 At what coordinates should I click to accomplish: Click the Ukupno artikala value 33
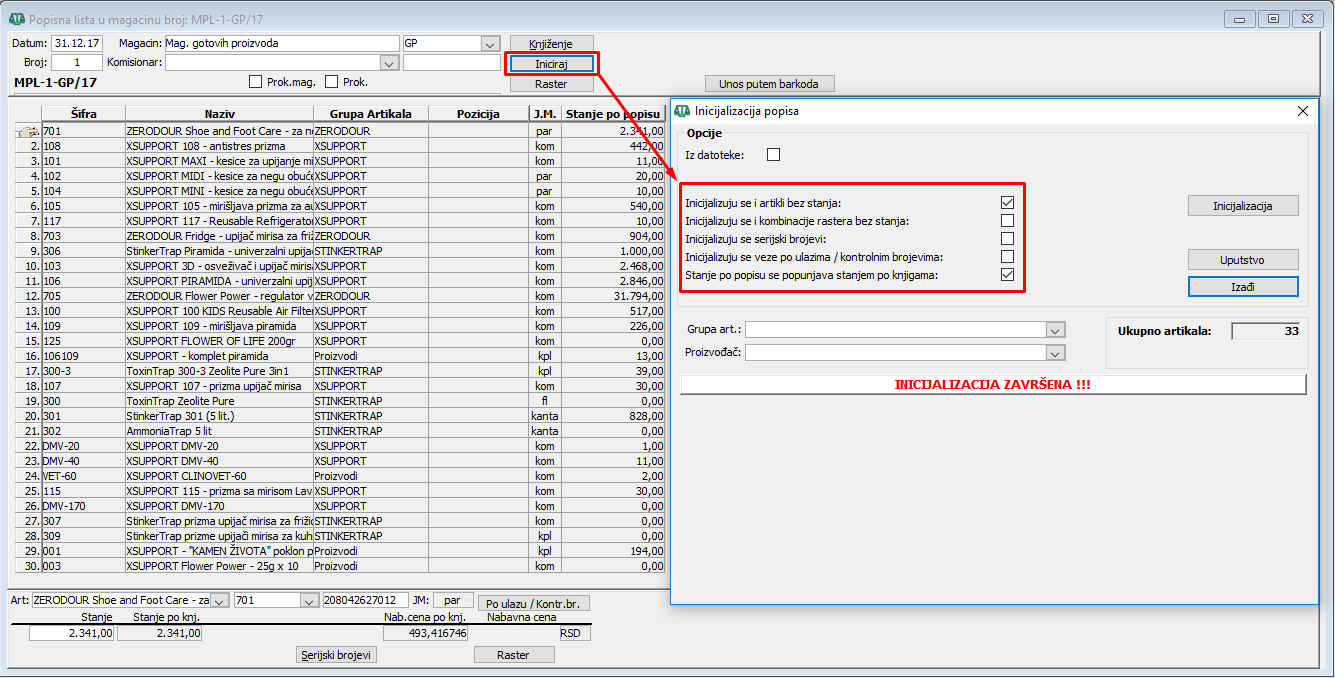pyautogui.click(x=1264, y=331)
